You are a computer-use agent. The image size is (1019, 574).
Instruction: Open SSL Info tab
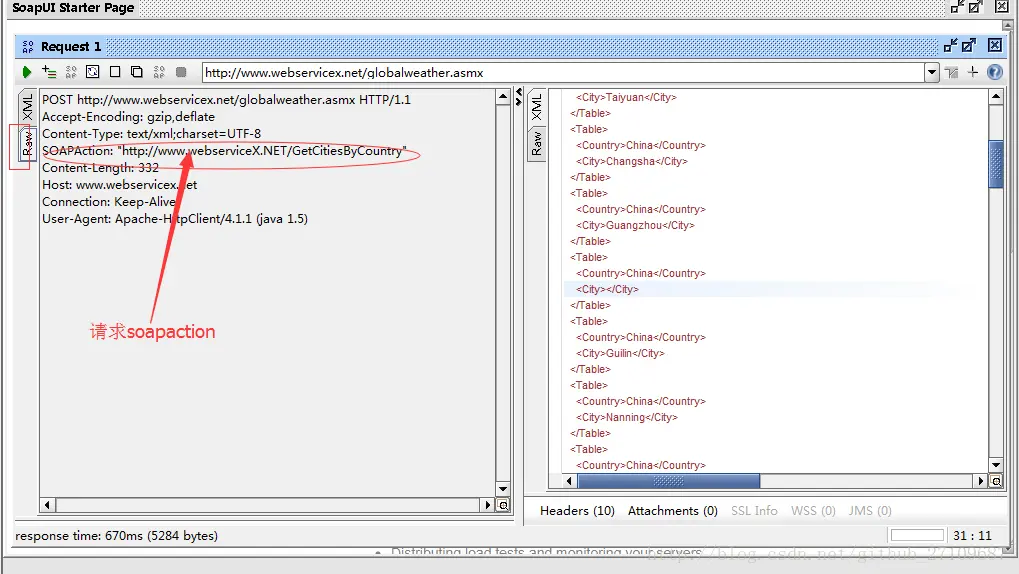pyautogui.click(x=754, y=511)
